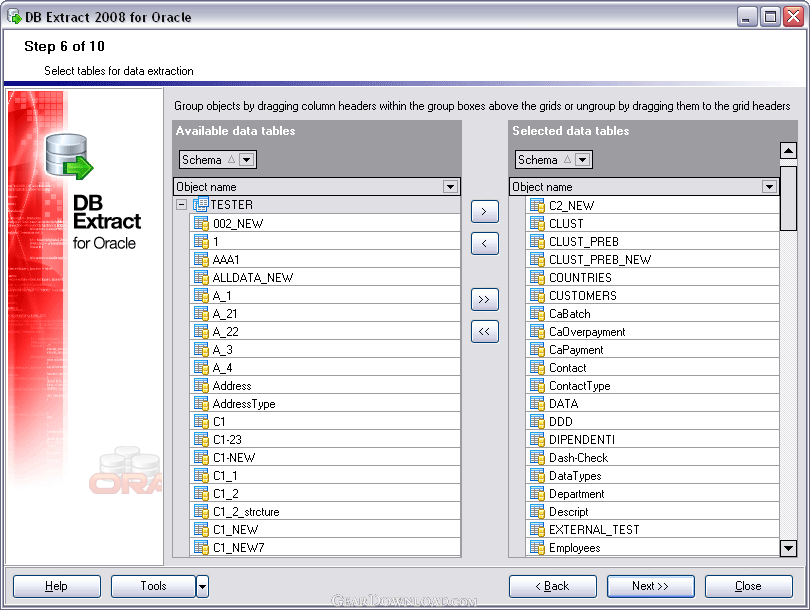Image resolution: width=810 pixels, height=610 pixels.
Task: Click the table icon next to A_21
Action: click(x=201, y=314)
